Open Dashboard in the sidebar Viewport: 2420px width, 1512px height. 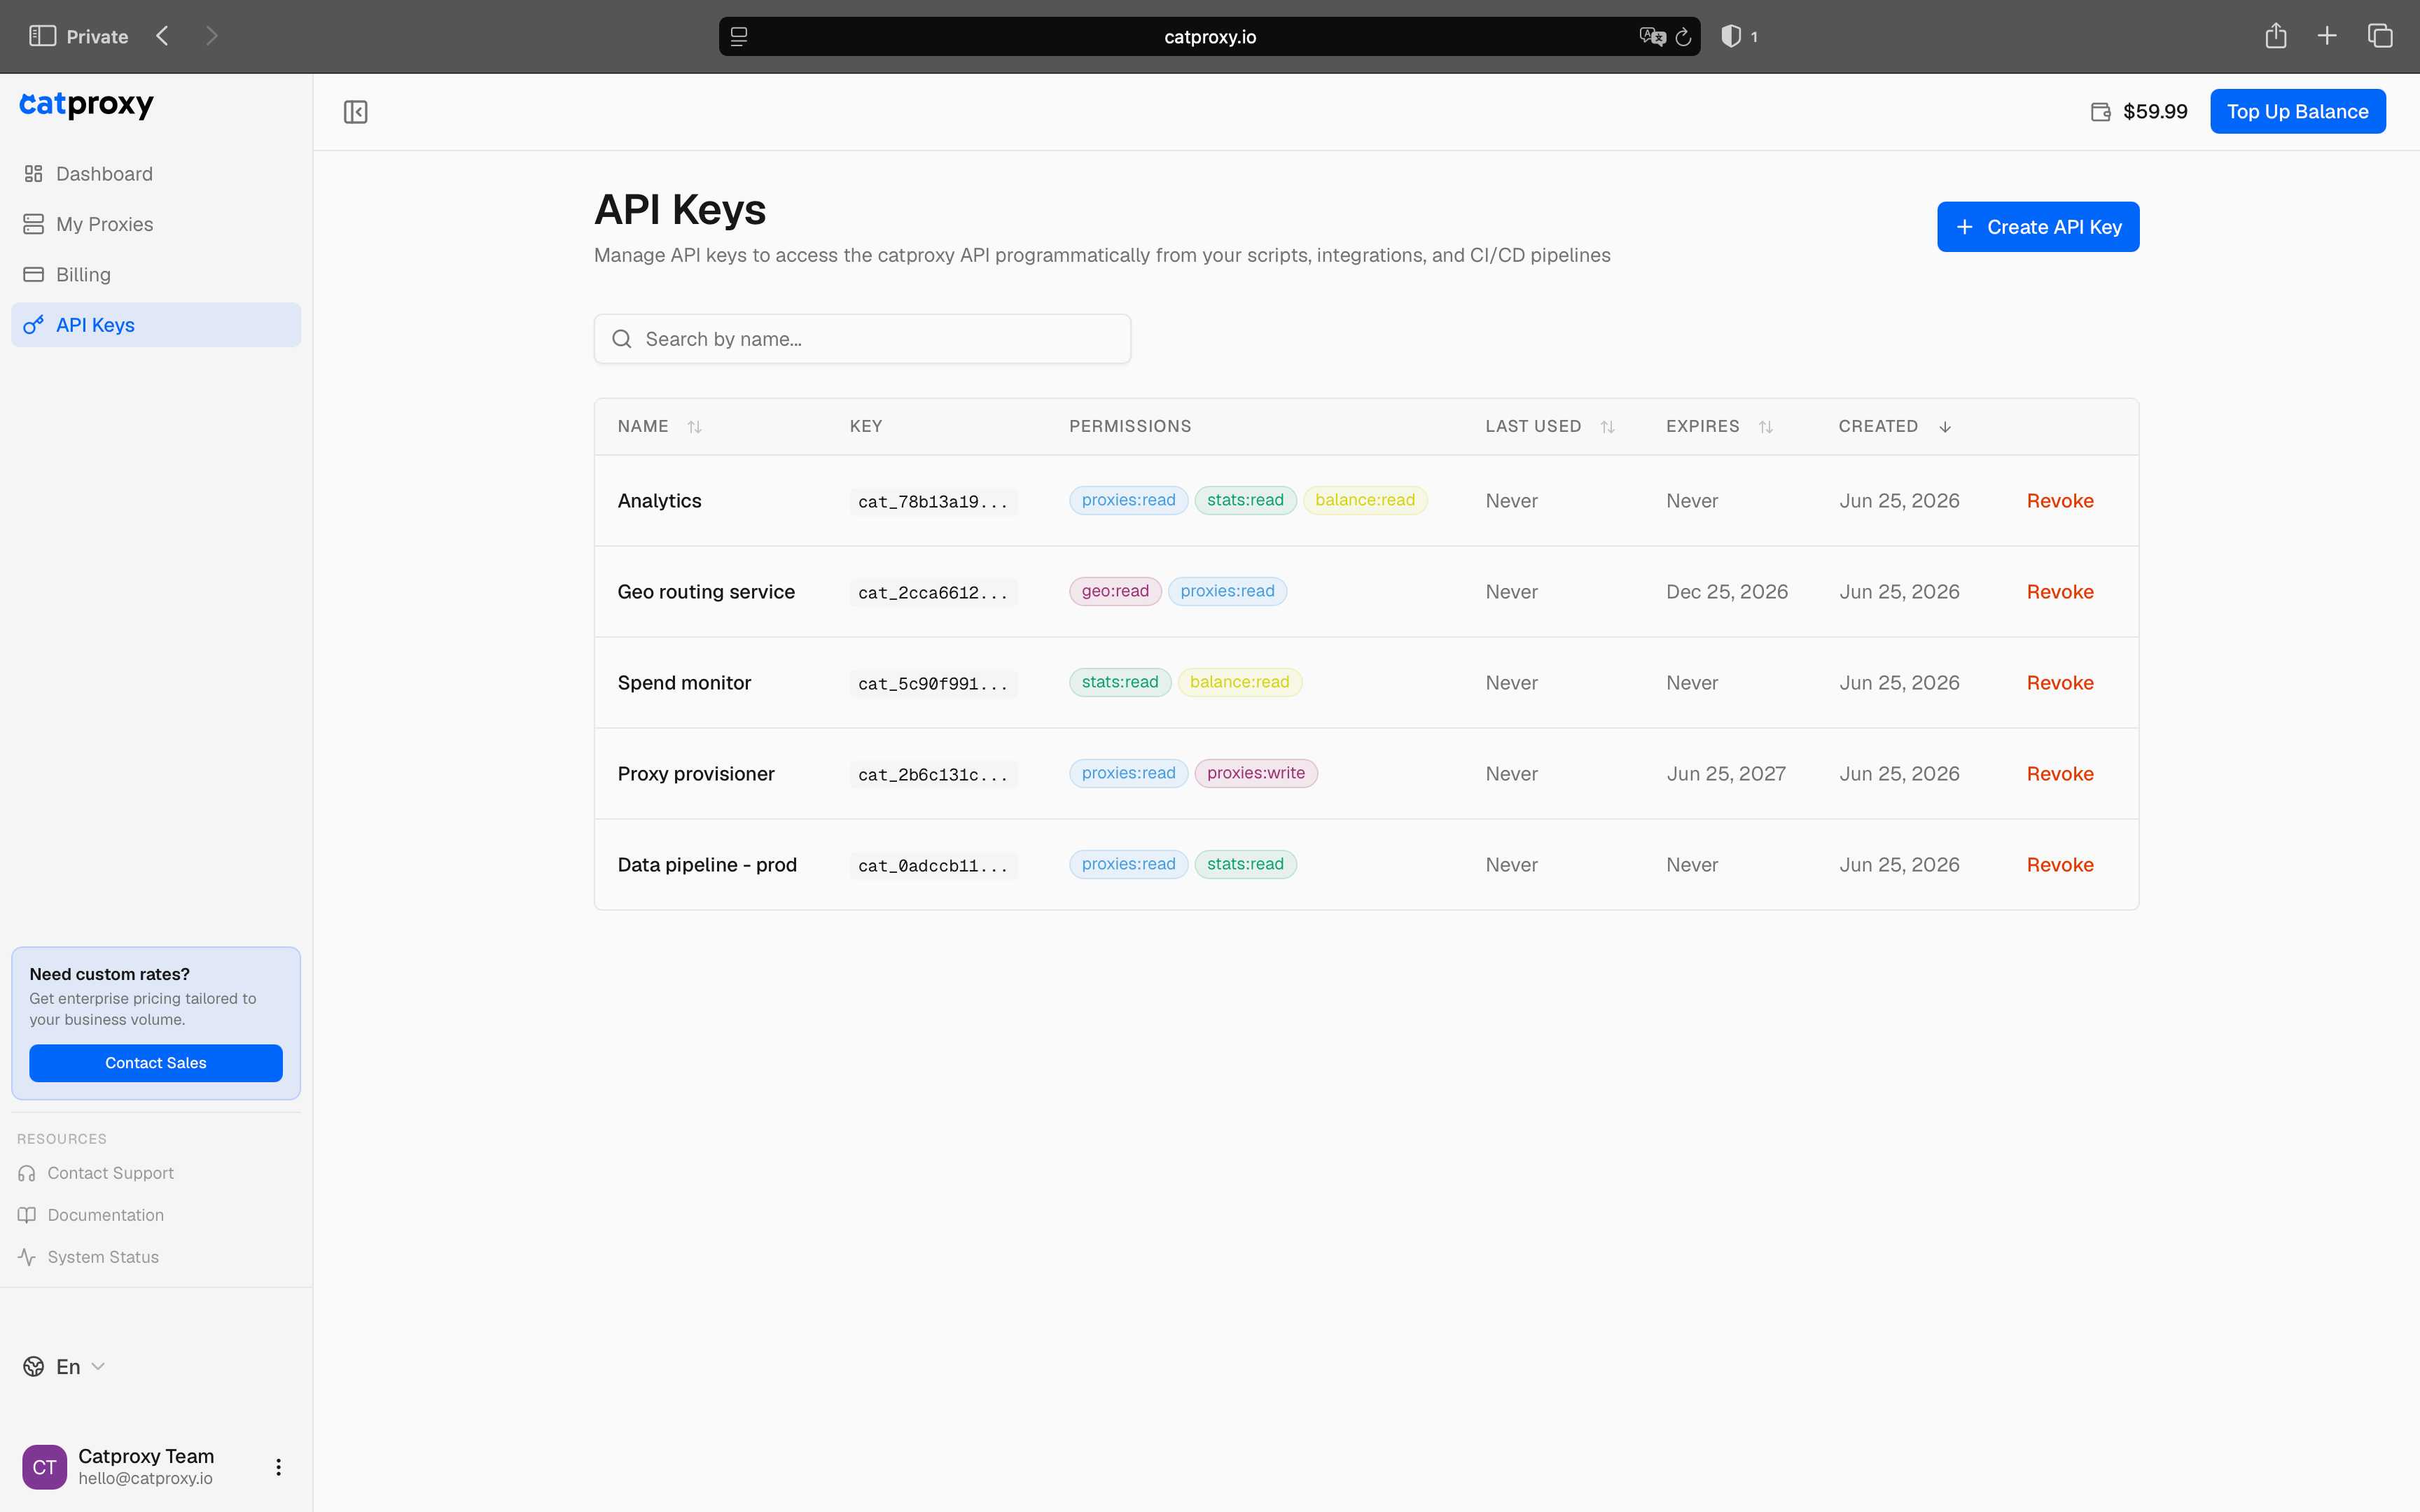coord(156,174)
